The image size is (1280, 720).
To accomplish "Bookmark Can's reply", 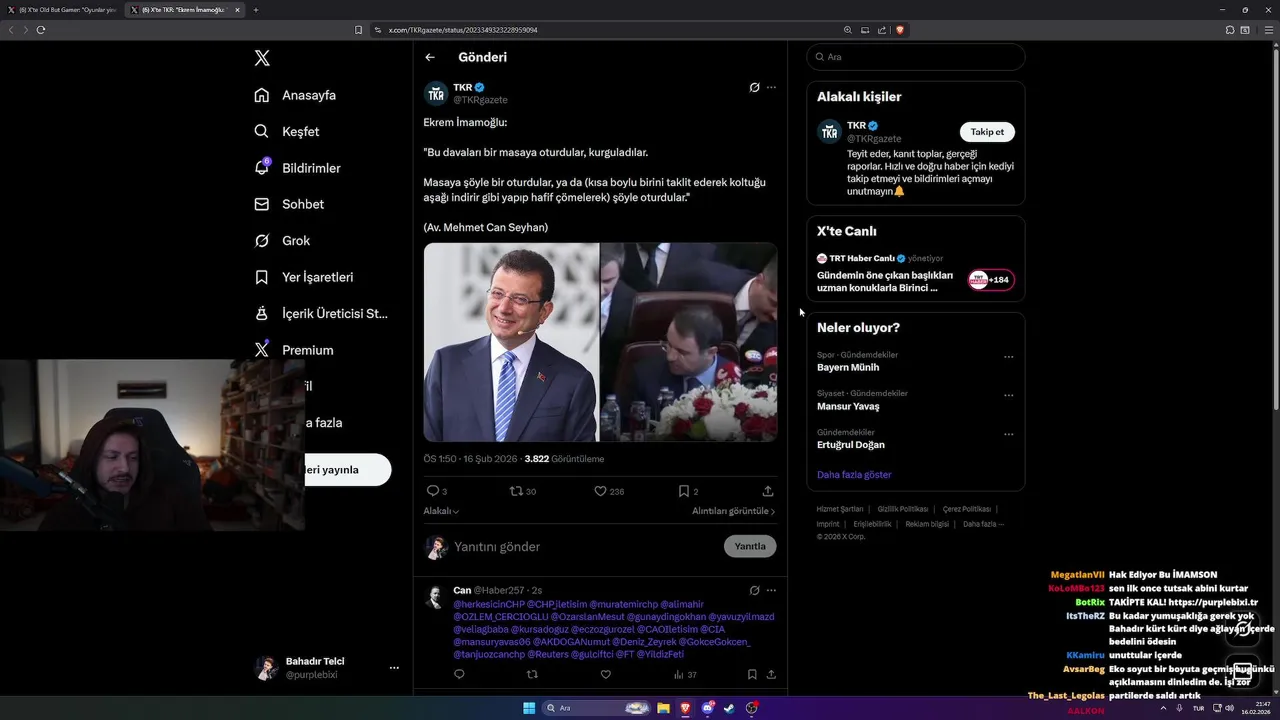I will (751, 675).
